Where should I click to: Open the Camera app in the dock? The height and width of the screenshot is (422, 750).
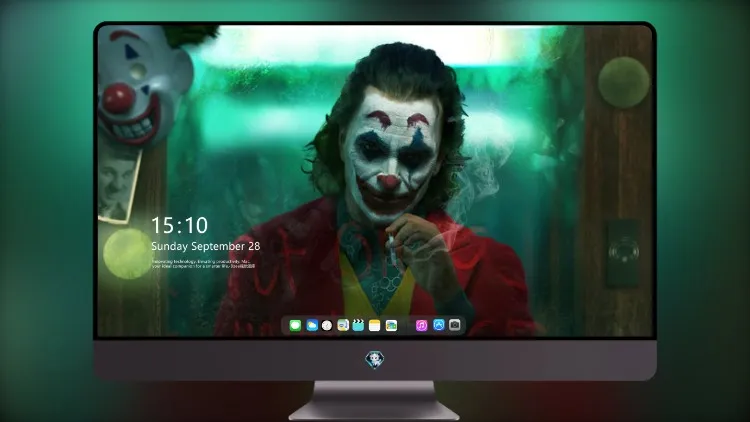(455, 325)
